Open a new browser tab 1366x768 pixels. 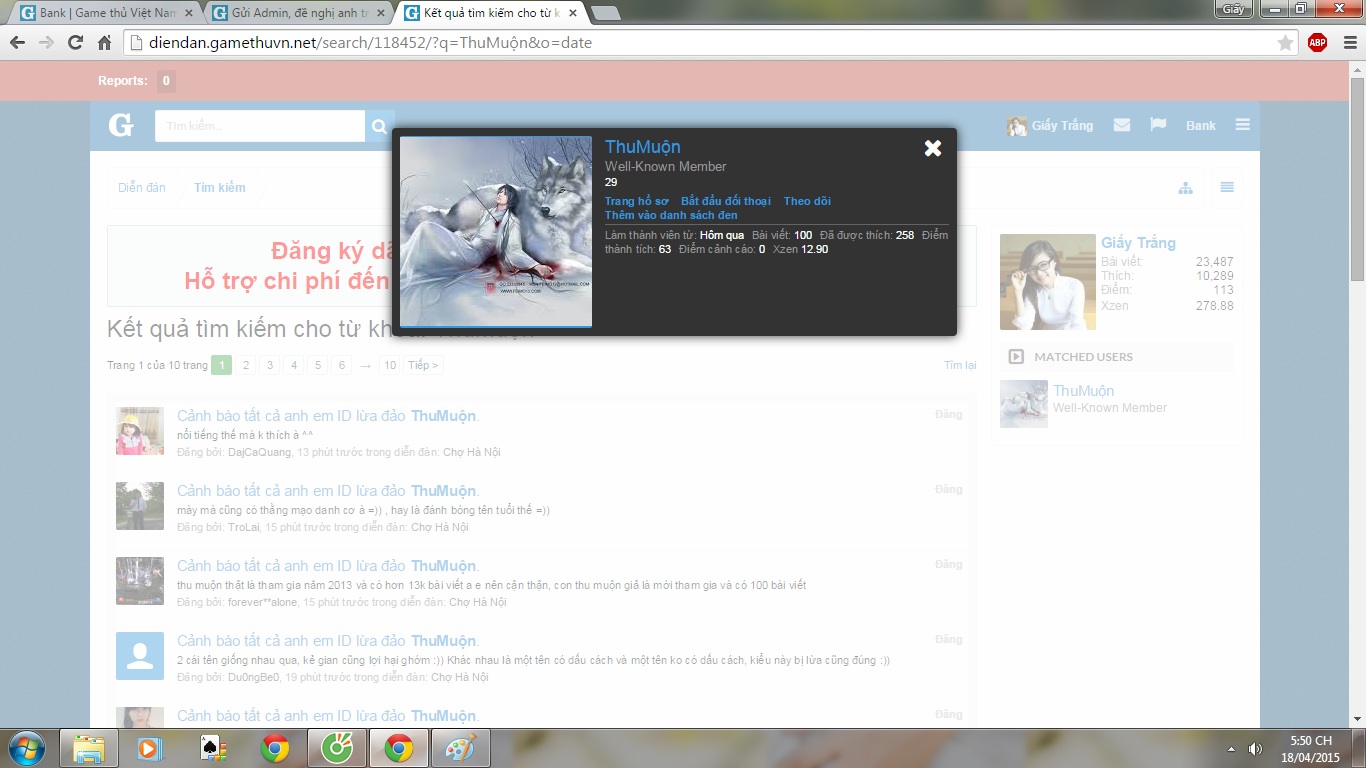(x=606, y=13)
